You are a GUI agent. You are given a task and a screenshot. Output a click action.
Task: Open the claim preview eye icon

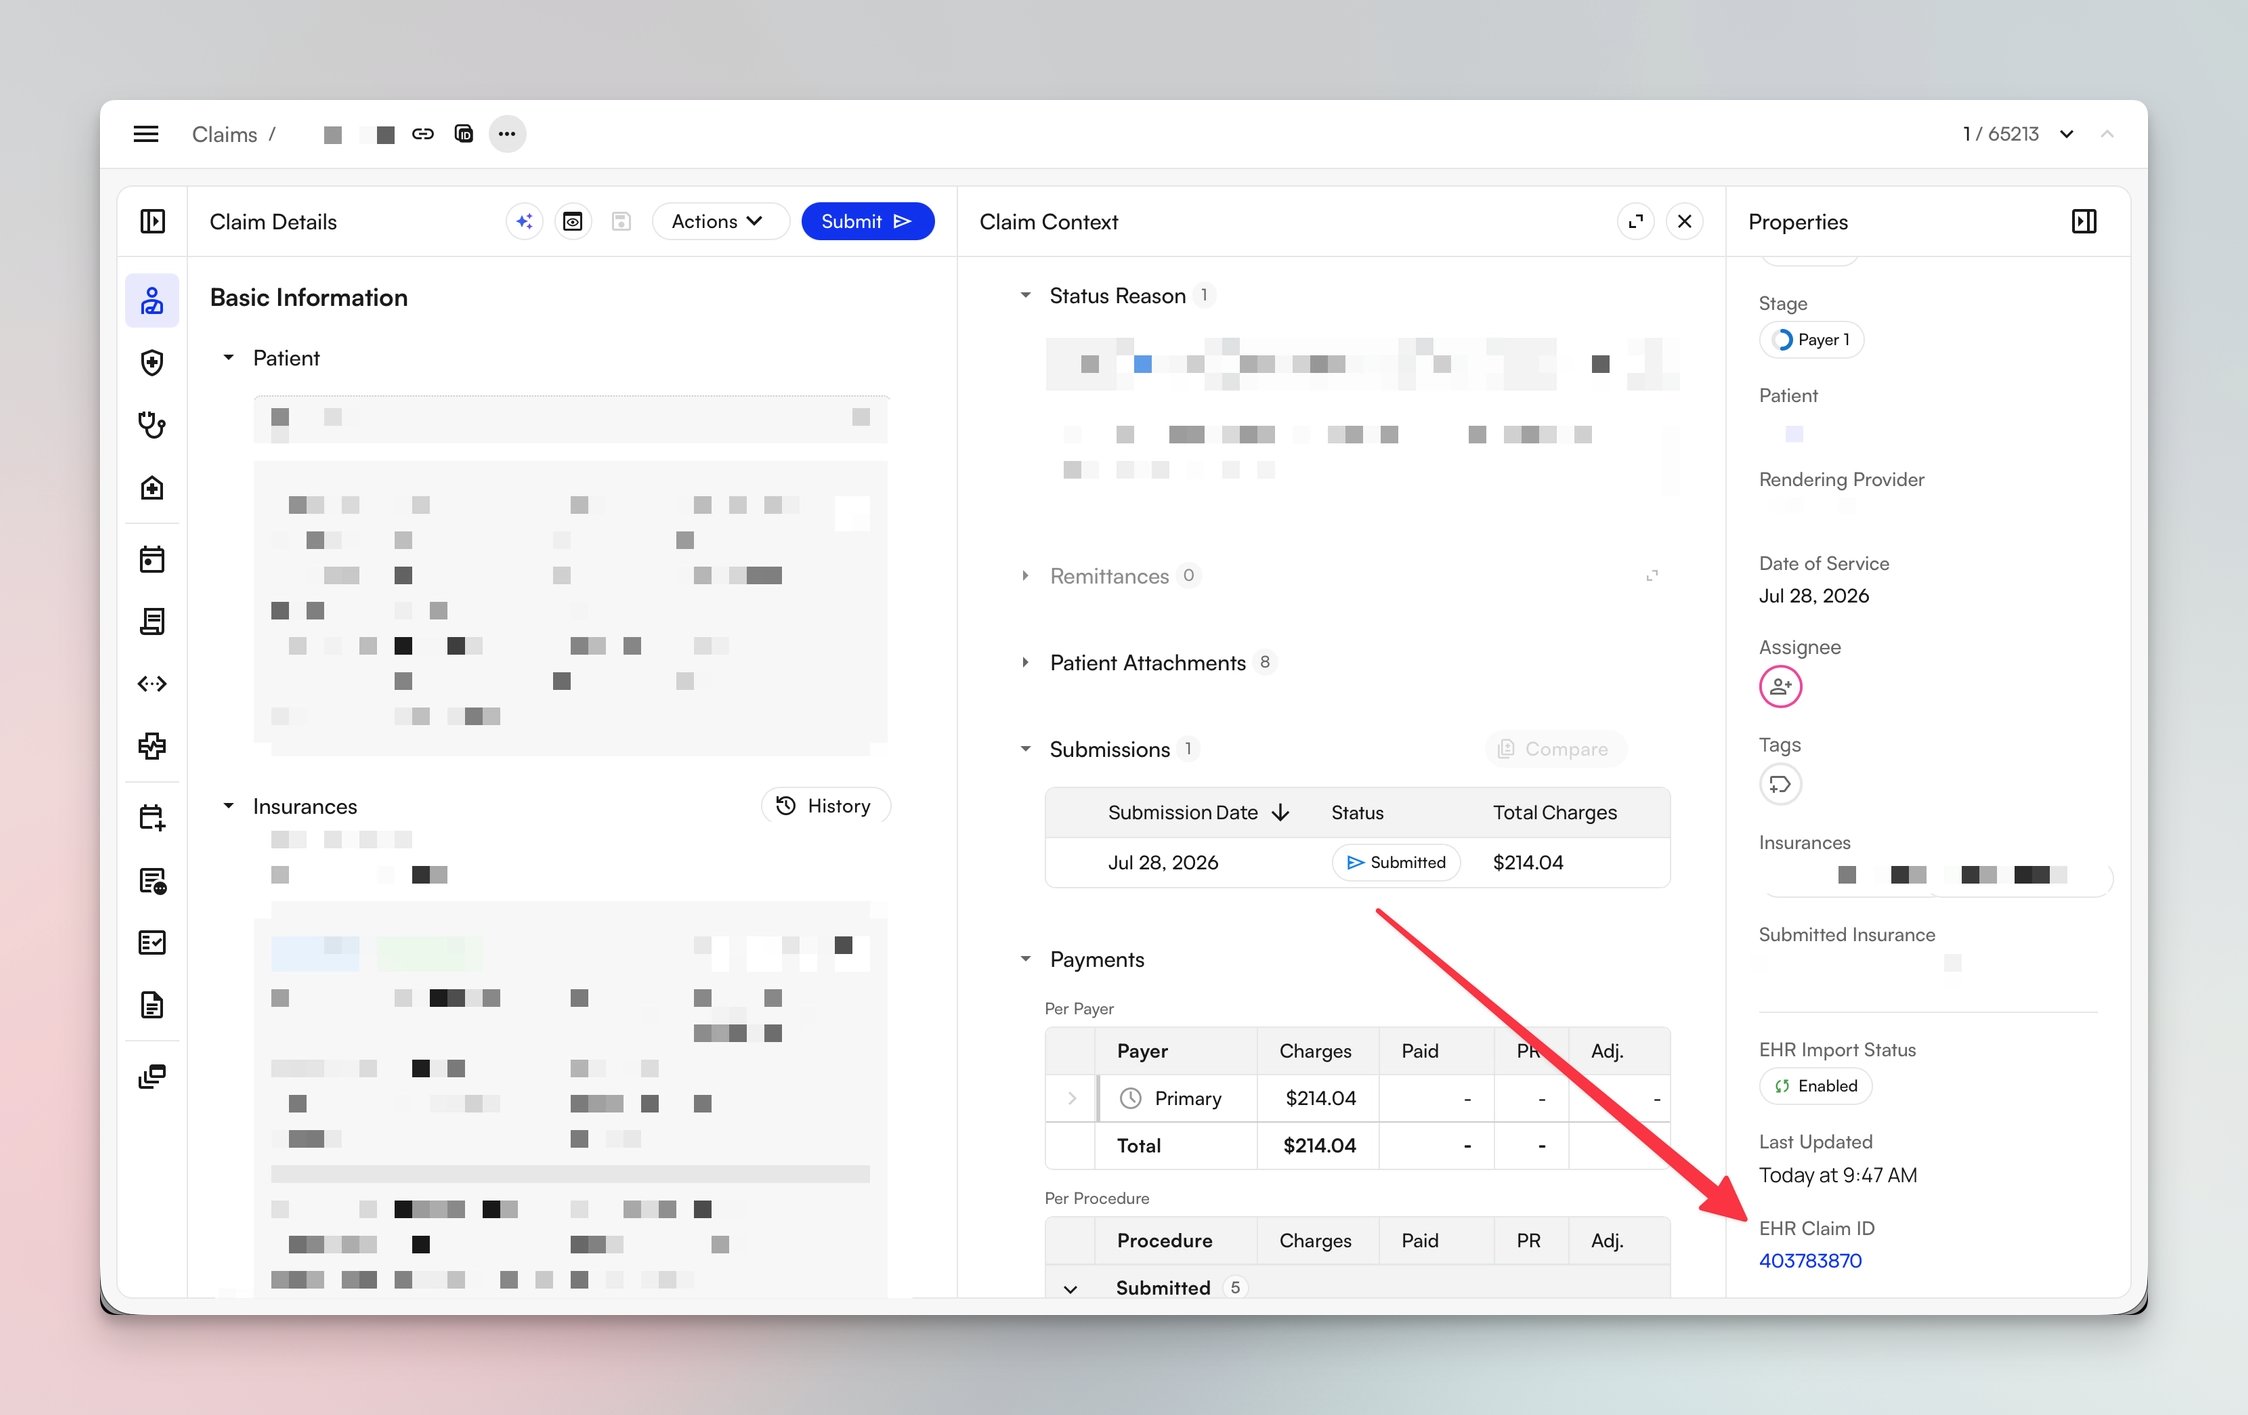click(573, 221)
